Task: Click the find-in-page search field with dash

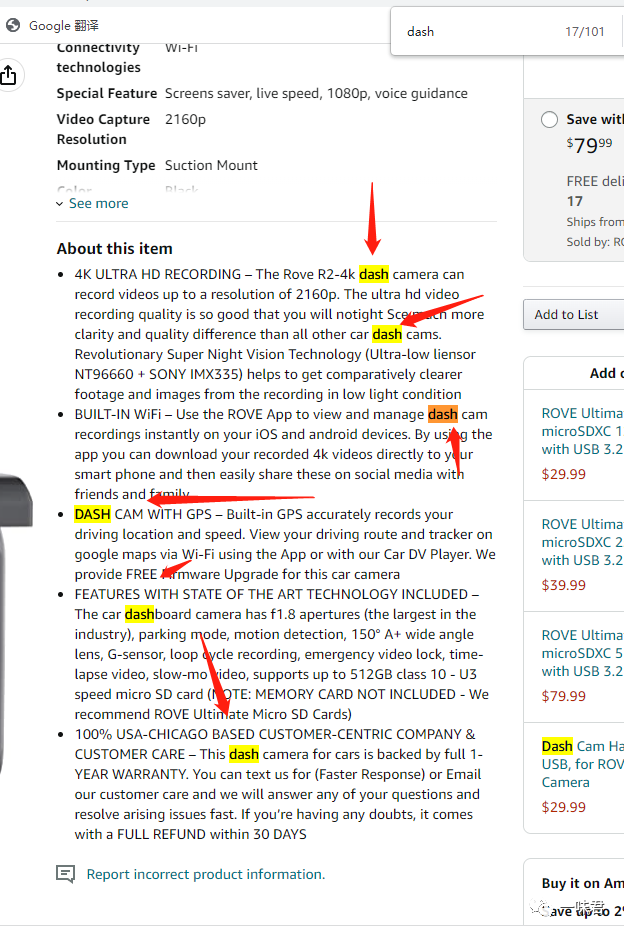Action: [476, 32]
